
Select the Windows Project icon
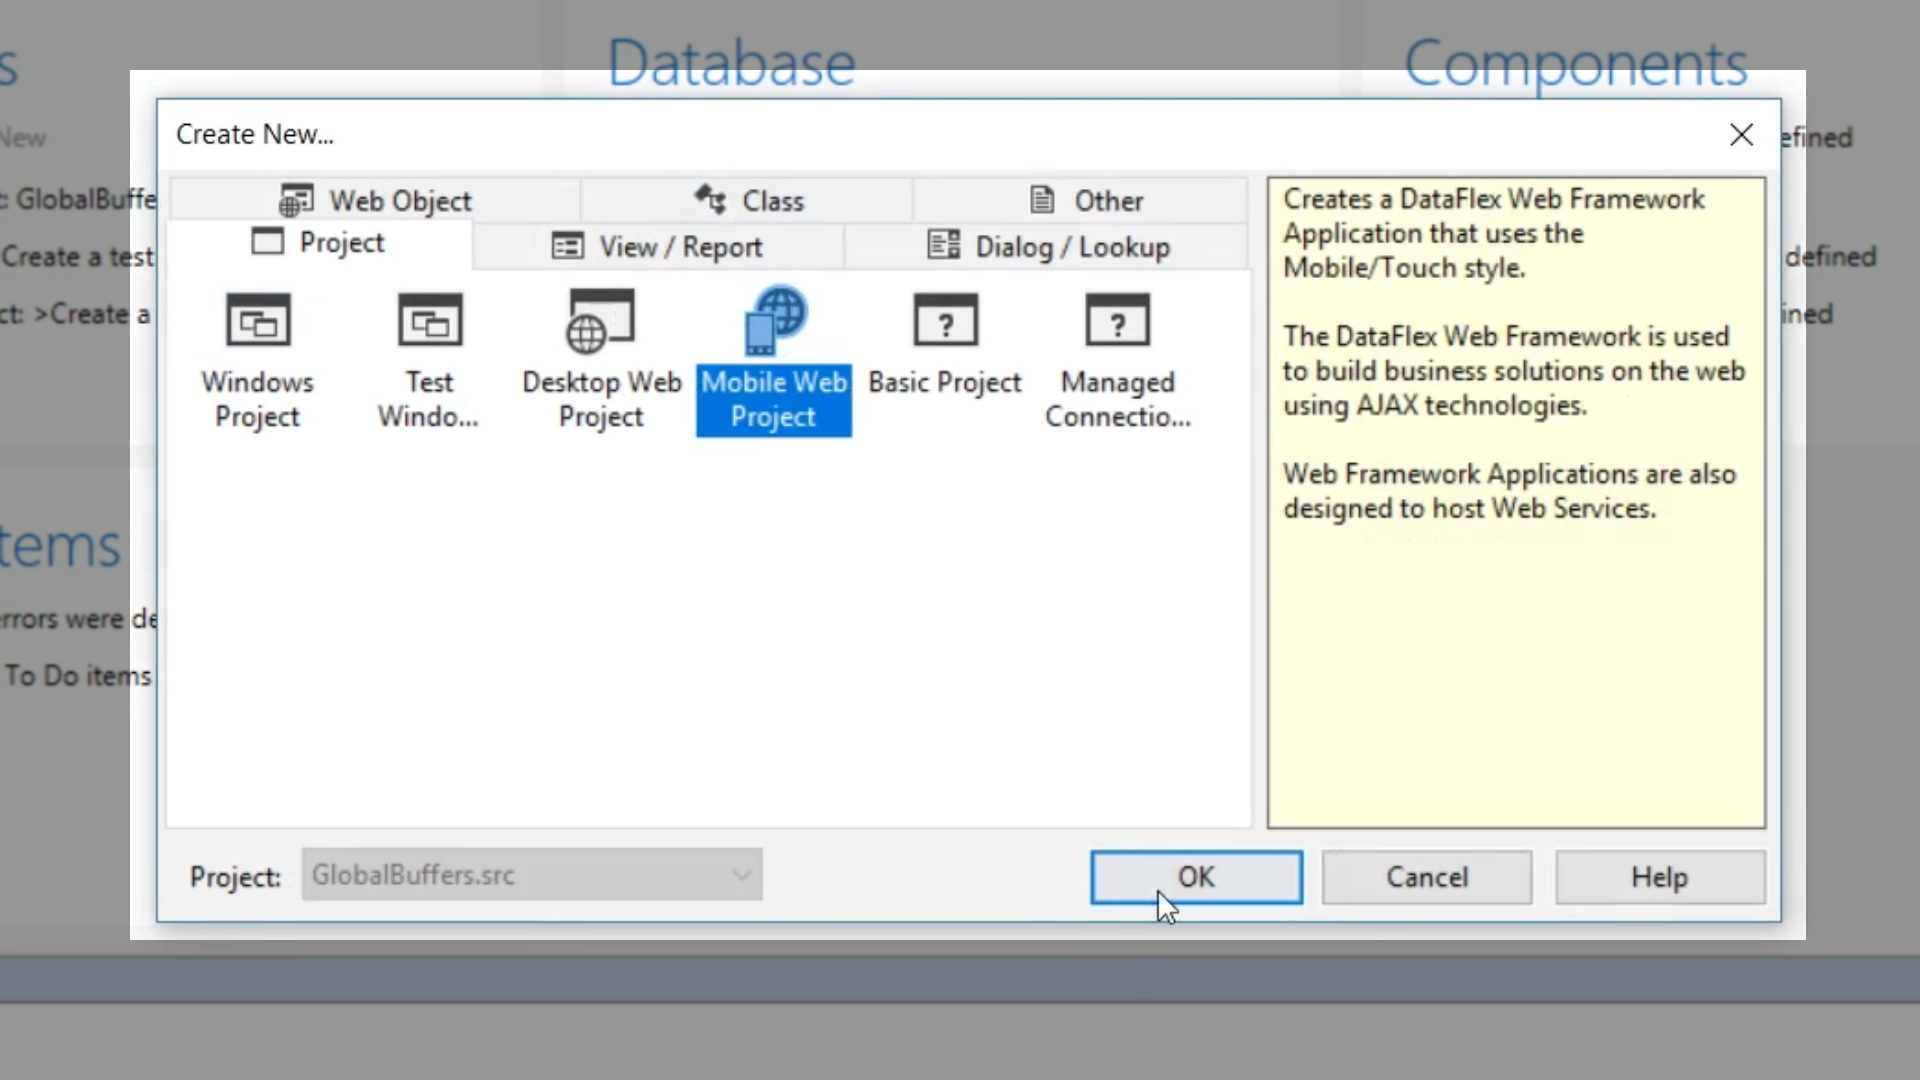[x=258, y=322]
